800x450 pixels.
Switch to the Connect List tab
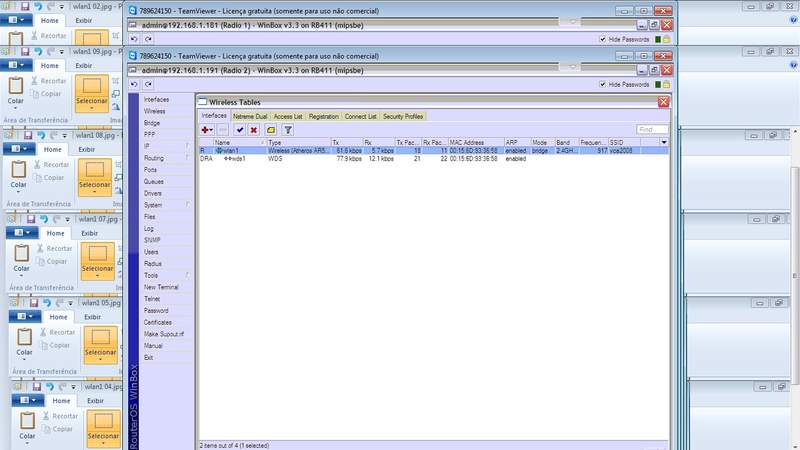[360, 116]
